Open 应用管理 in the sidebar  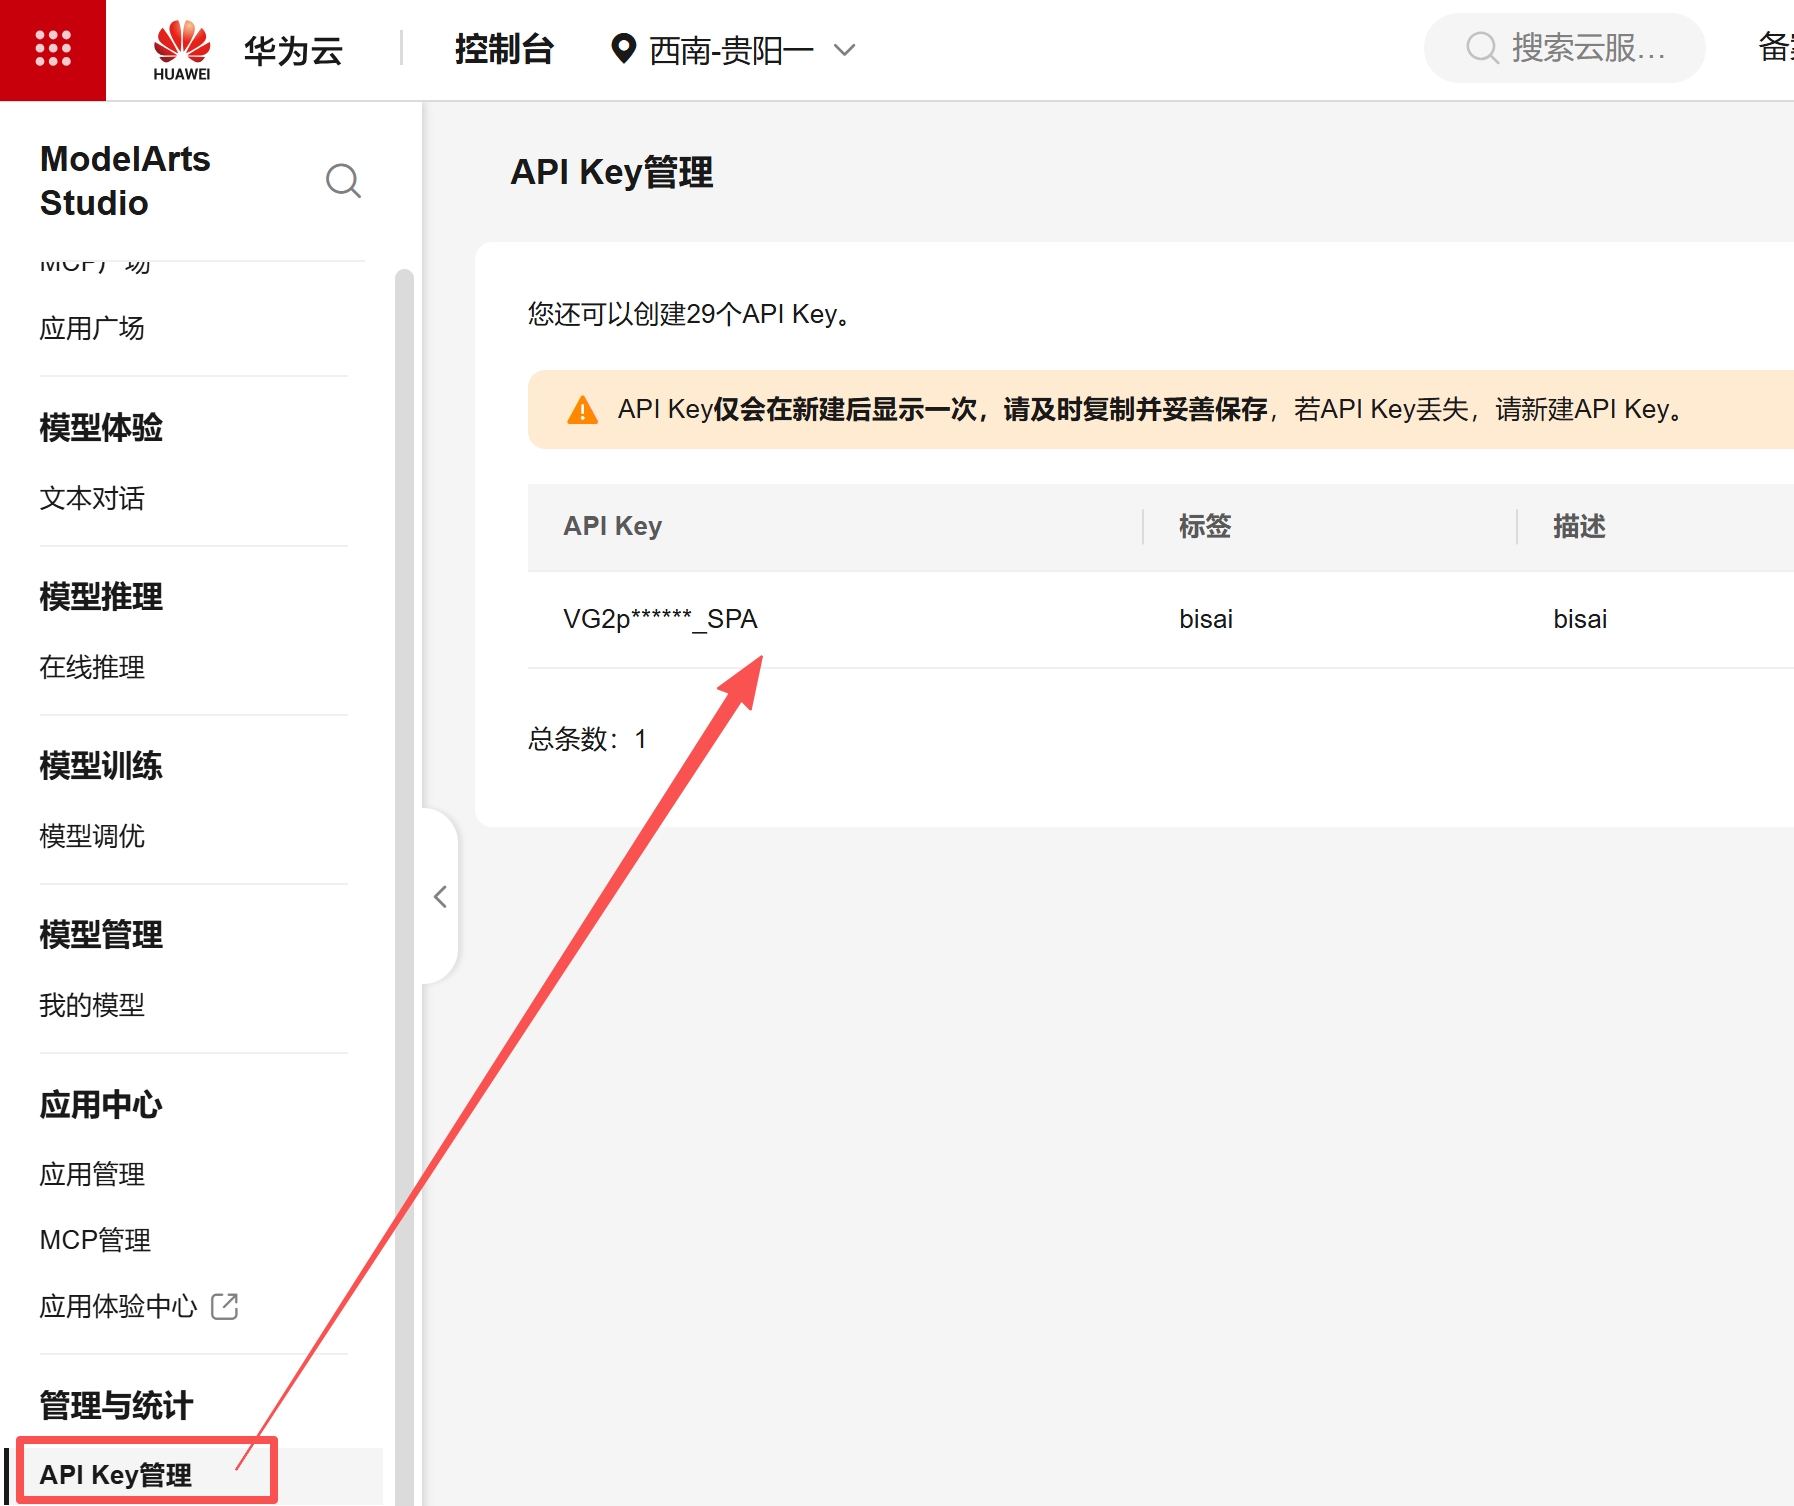92,1174
